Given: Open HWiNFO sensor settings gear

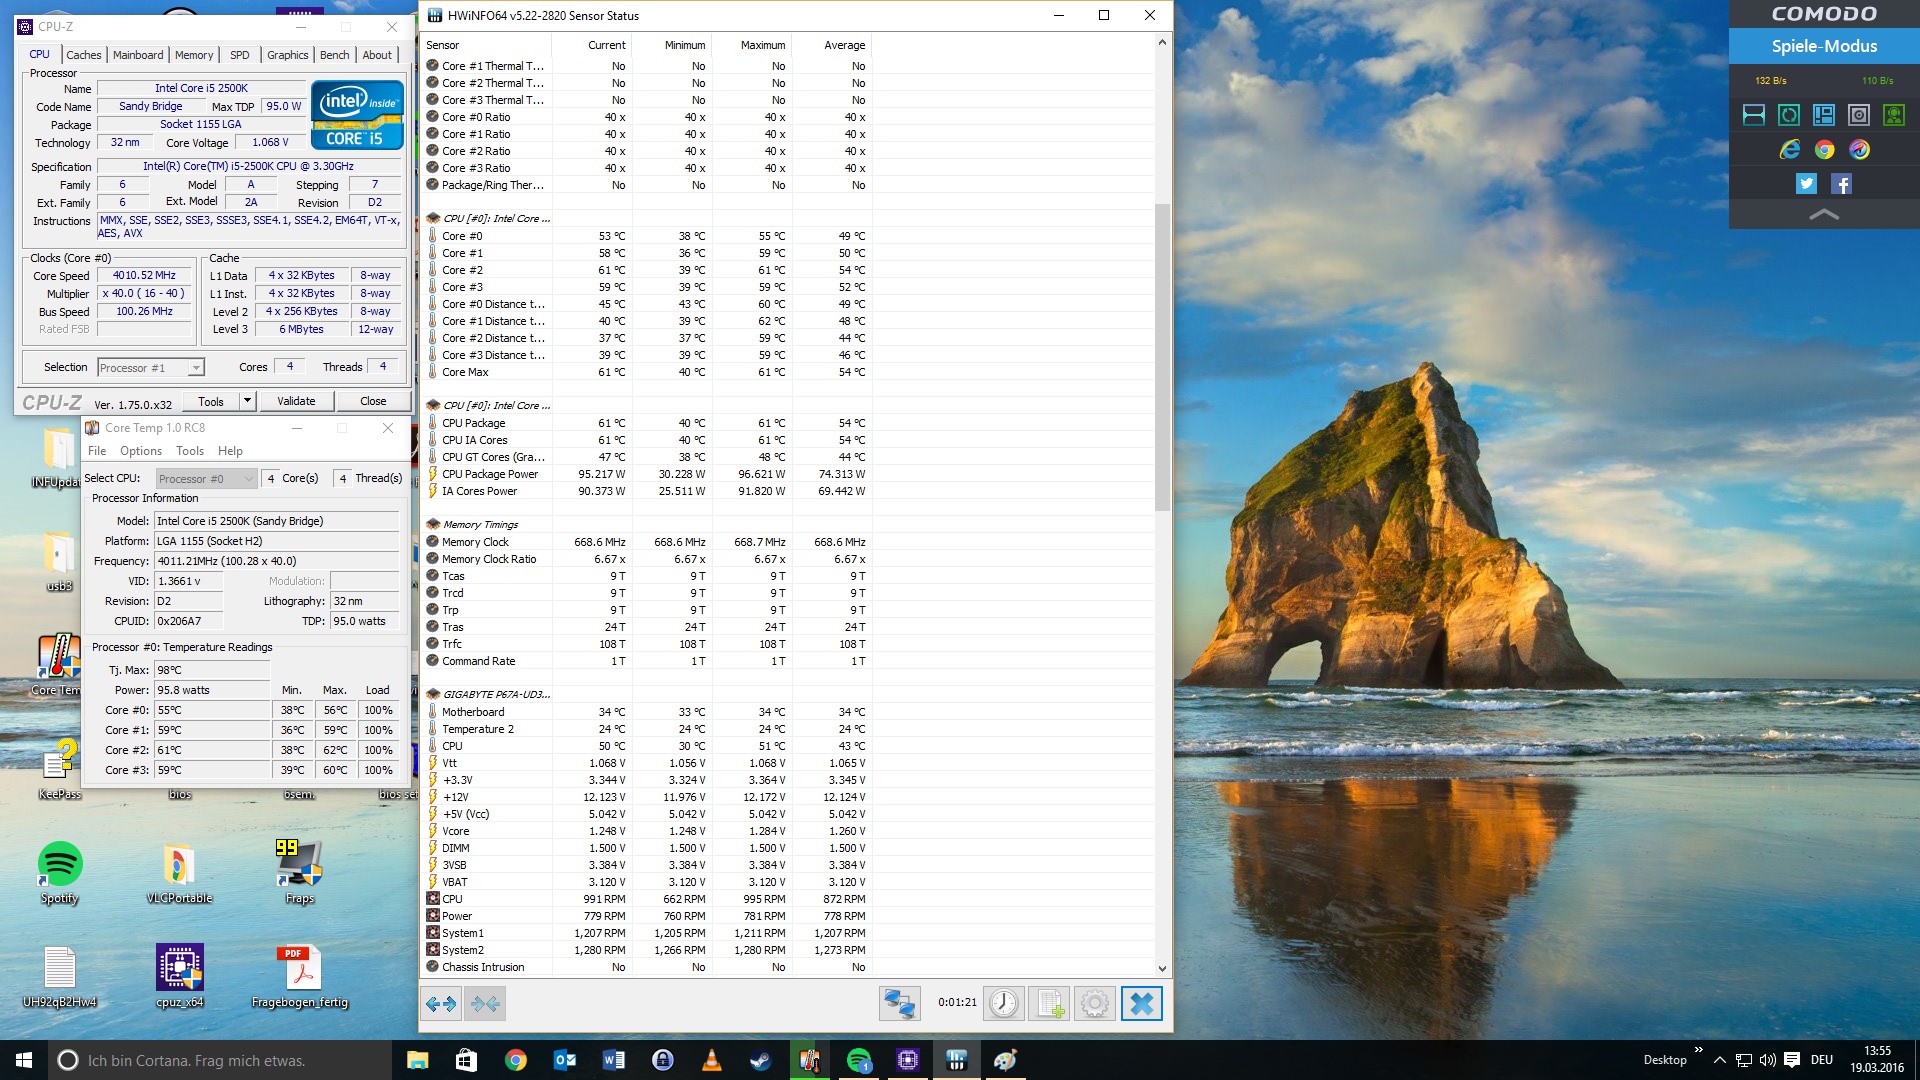Looking at the screenshot, I should (1095, 1003).
